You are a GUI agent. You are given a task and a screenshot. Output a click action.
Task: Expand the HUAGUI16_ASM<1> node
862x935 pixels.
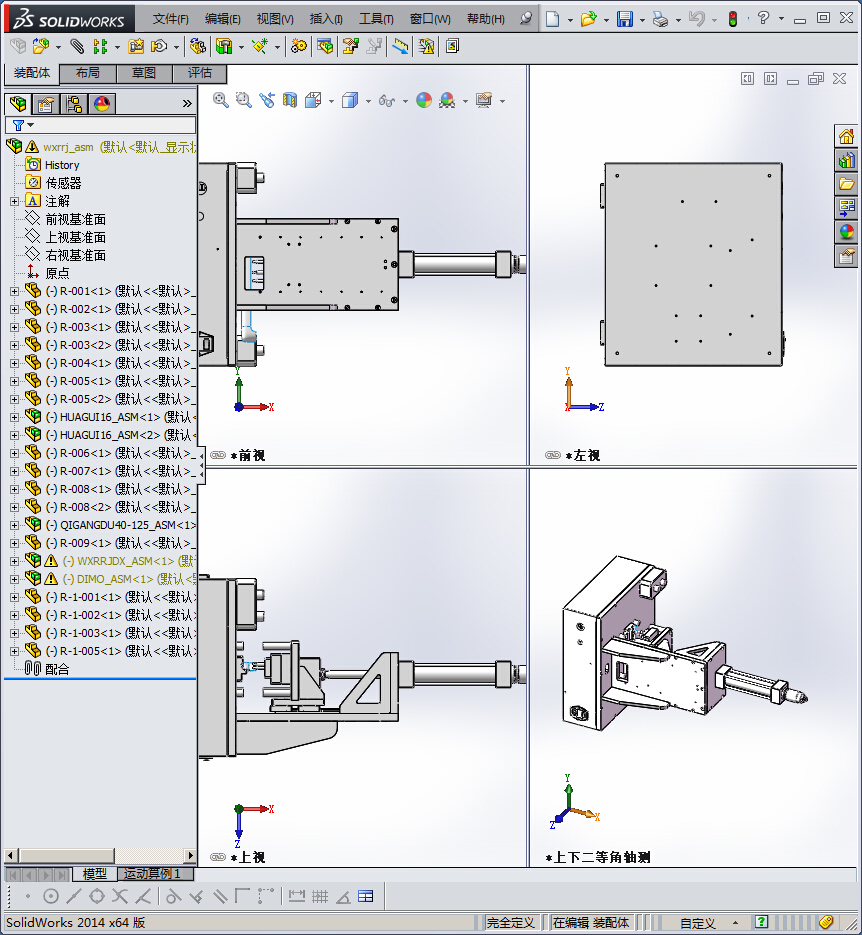pyautogui.click(x=14, y=417)
